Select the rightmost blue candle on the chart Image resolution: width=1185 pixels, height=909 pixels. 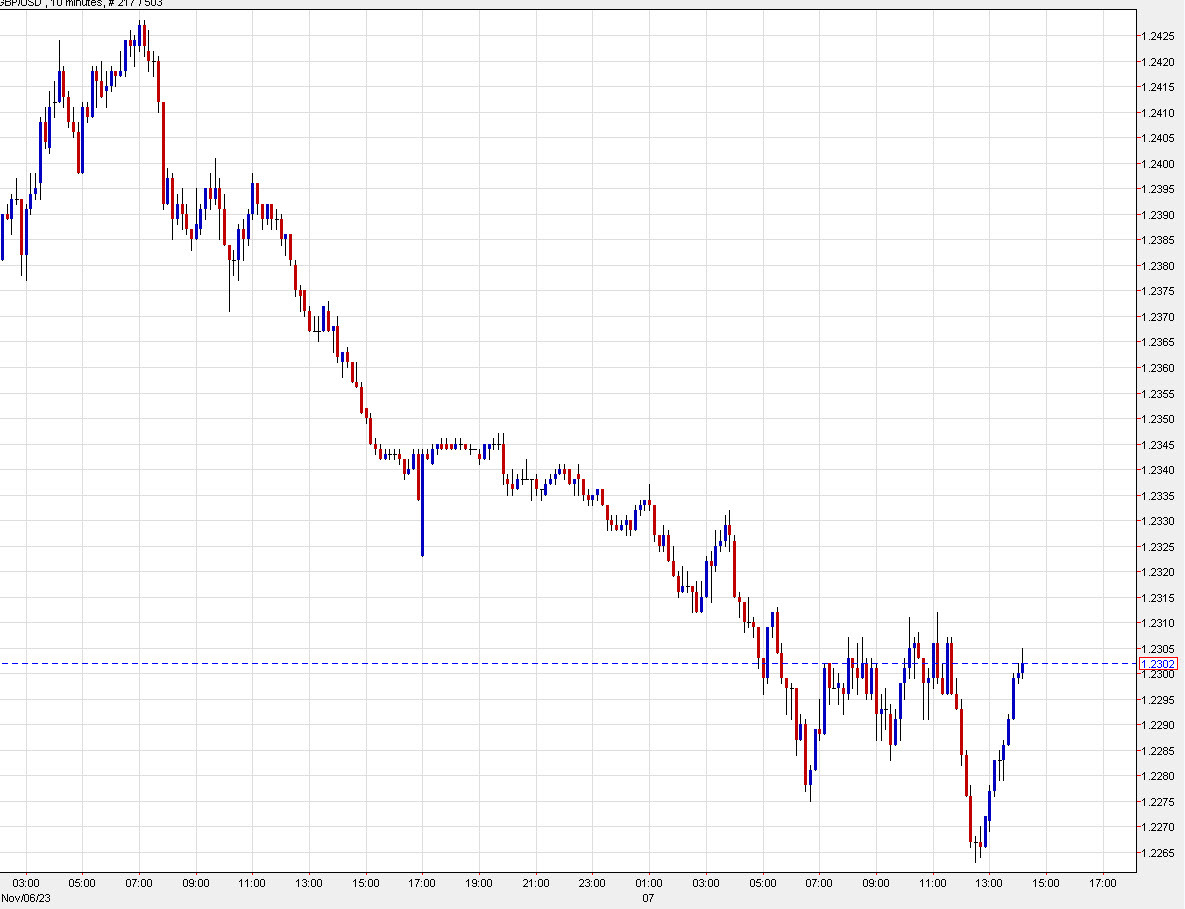pyautogui.click(x=1022, y=665)
